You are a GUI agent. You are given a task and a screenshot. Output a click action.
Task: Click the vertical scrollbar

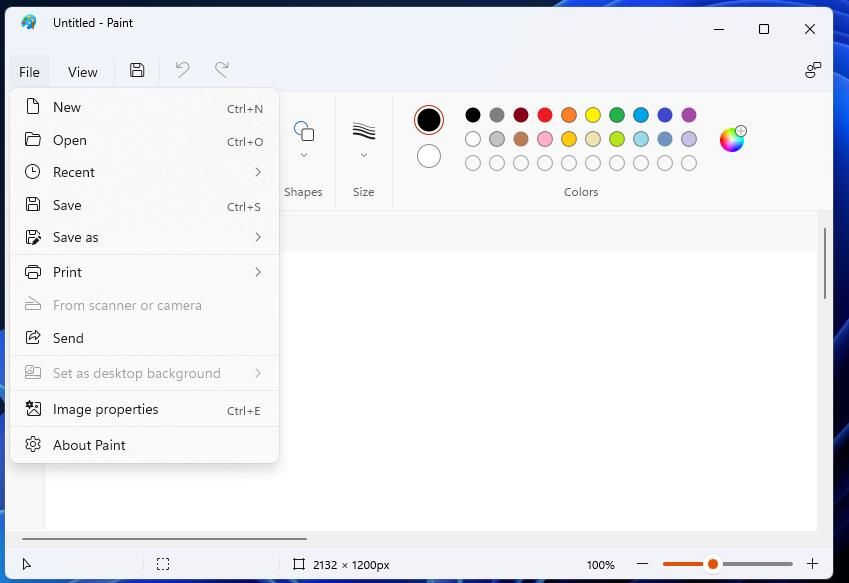click(x=825, y=264)
